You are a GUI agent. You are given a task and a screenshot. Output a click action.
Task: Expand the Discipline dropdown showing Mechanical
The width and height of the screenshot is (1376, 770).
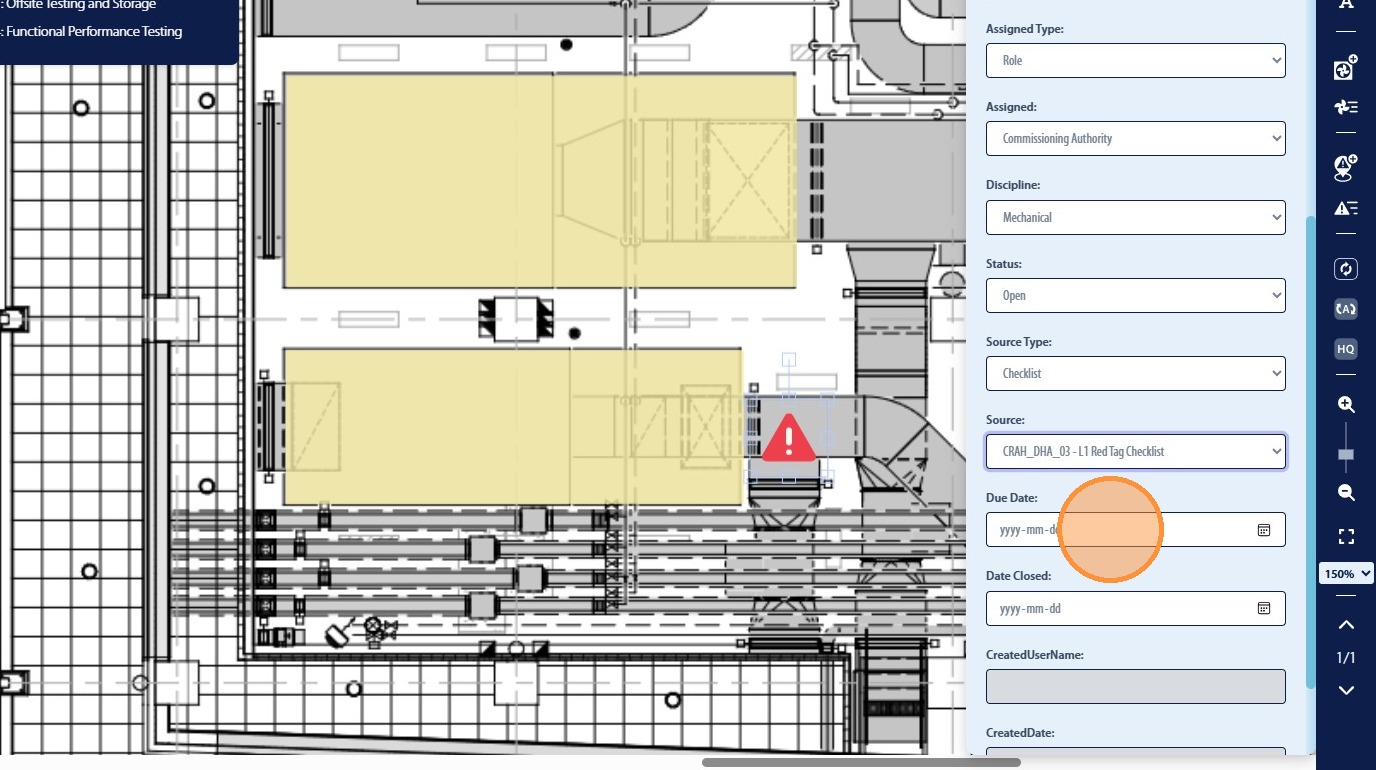tap(1136, 217)
